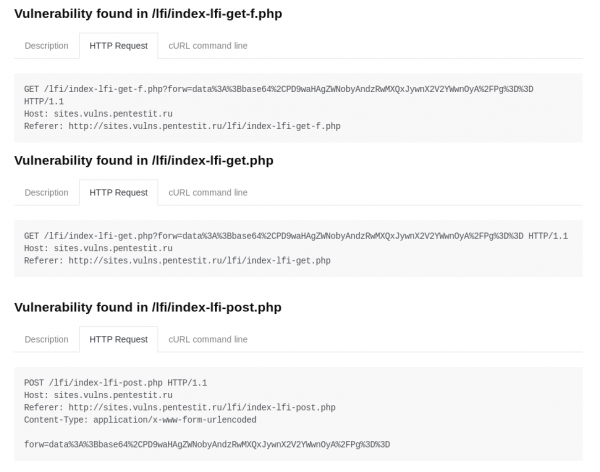Click the GET request line for index-lfi-get-f.php

278,89
